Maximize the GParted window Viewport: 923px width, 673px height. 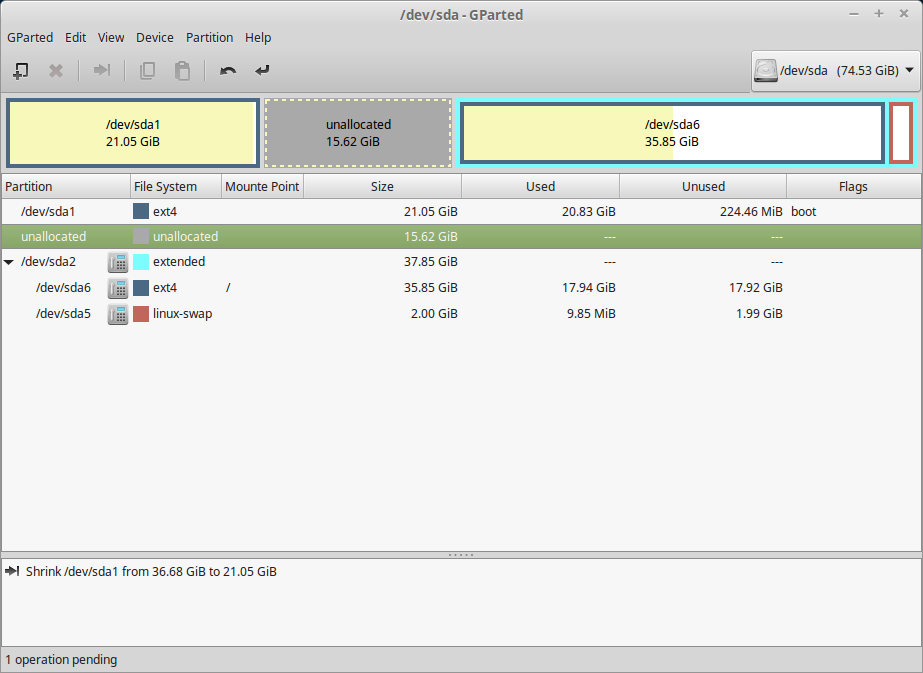(879, 14)
